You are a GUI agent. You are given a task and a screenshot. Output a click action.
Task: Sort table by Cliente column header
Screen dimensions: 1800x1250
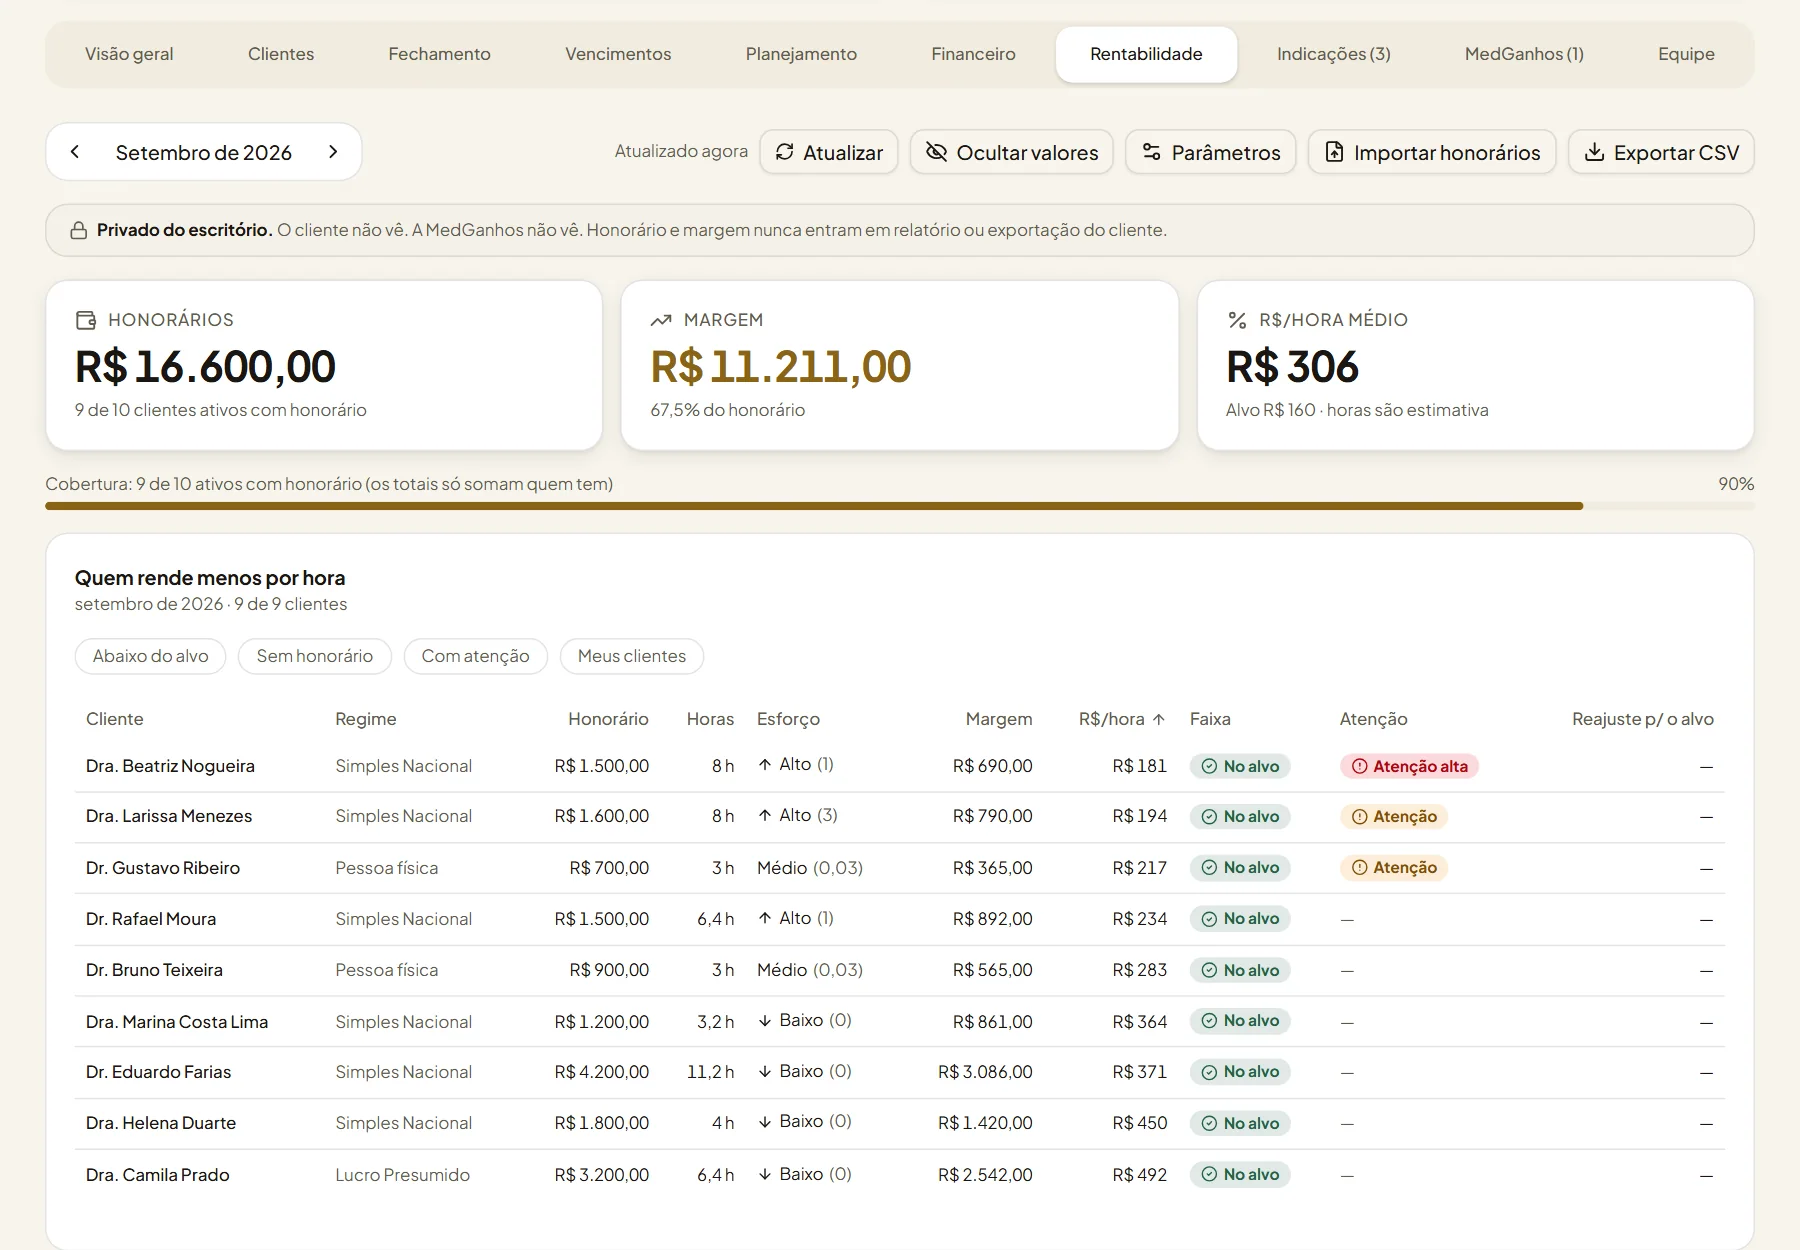coord(115,719)
